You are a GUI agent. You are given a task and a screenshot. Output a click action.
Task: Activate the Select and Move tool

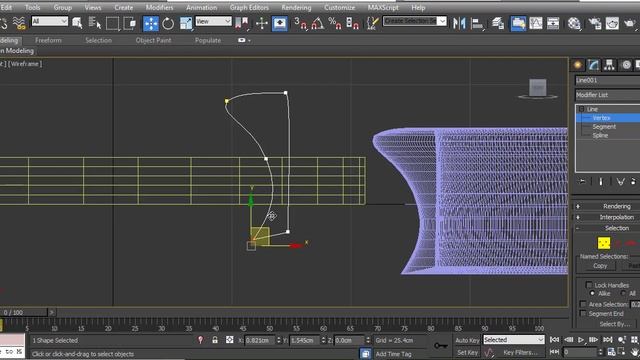click(151, 23)
